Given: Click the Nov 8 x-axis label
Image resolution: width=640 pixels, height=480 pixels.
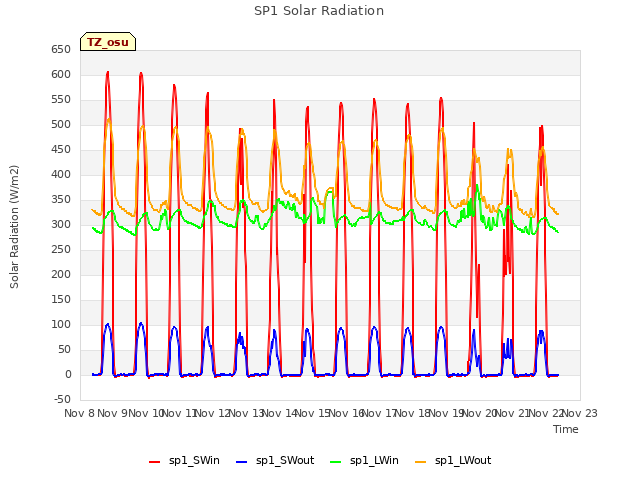Looking at the screenshot, I should tap(79, 413).
